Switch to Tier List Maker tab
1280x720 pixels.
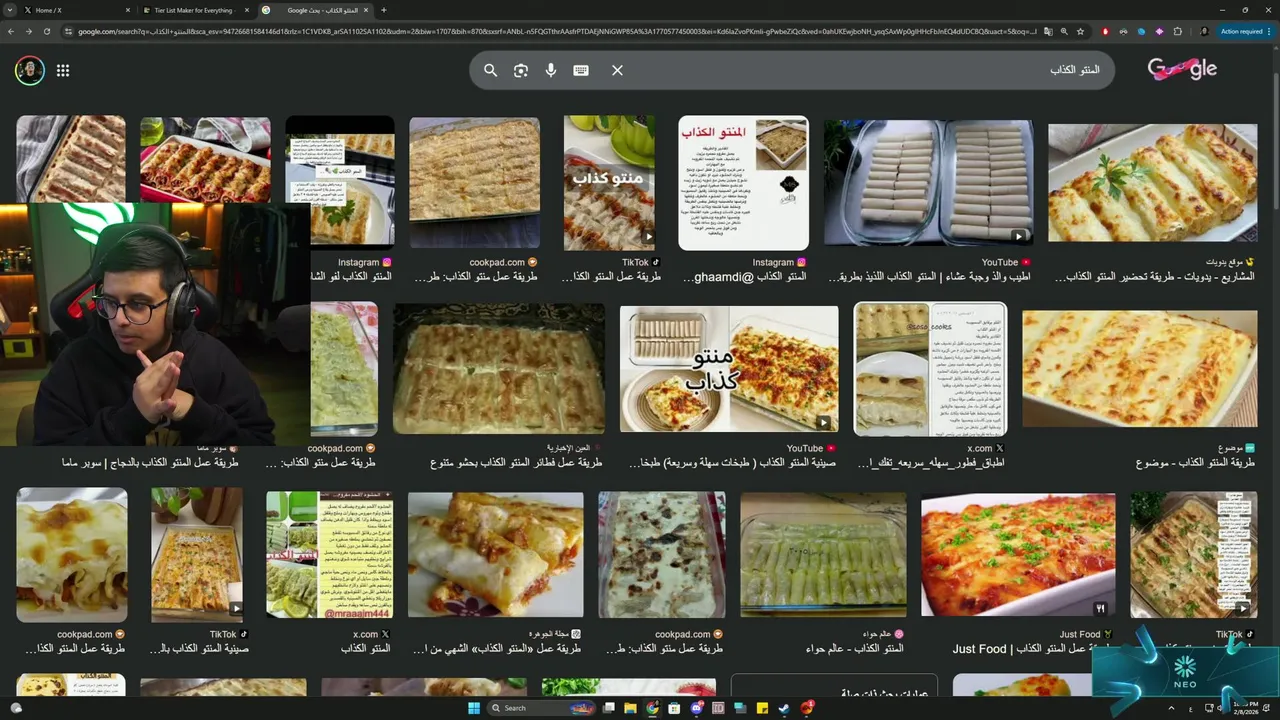coord(195,10)
